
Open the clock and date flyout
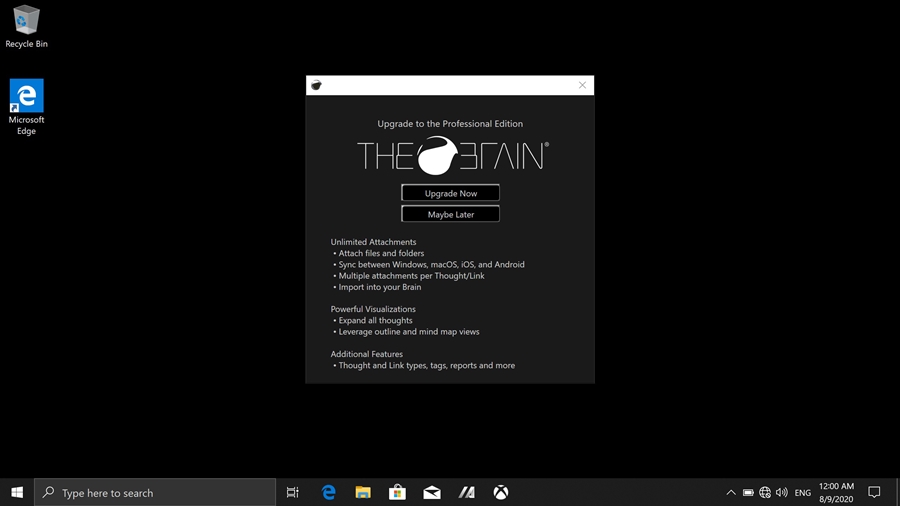coord(836,492)
